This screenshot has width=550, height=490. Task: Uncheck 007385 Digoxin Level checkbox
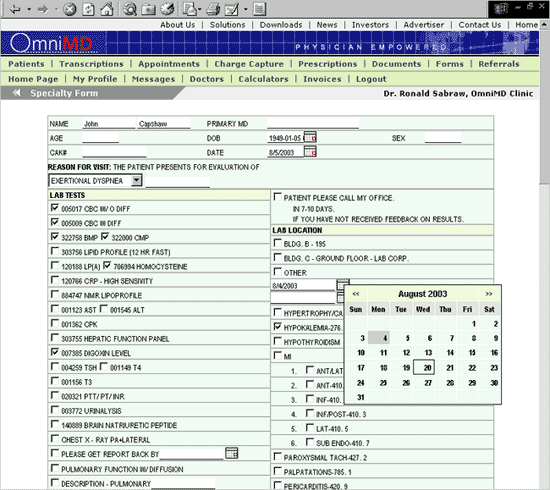[x=55, y=351]
